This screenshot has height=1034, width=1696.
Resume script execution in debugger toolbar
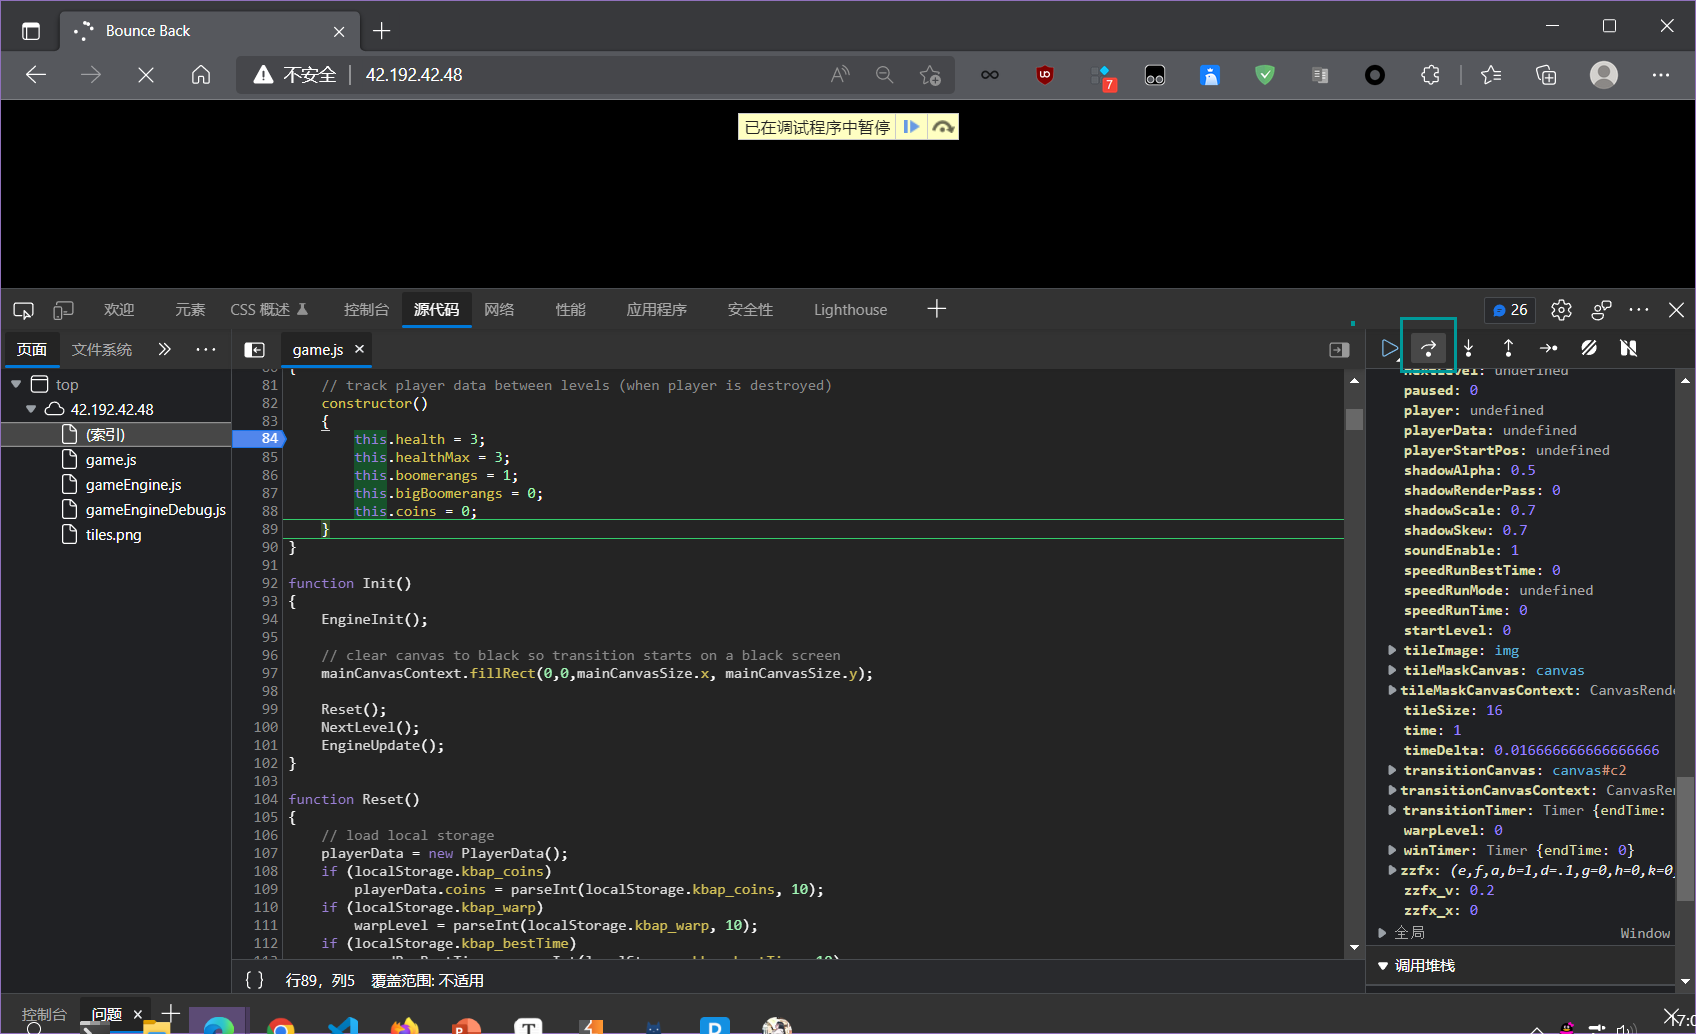(x=1389, y=348)
